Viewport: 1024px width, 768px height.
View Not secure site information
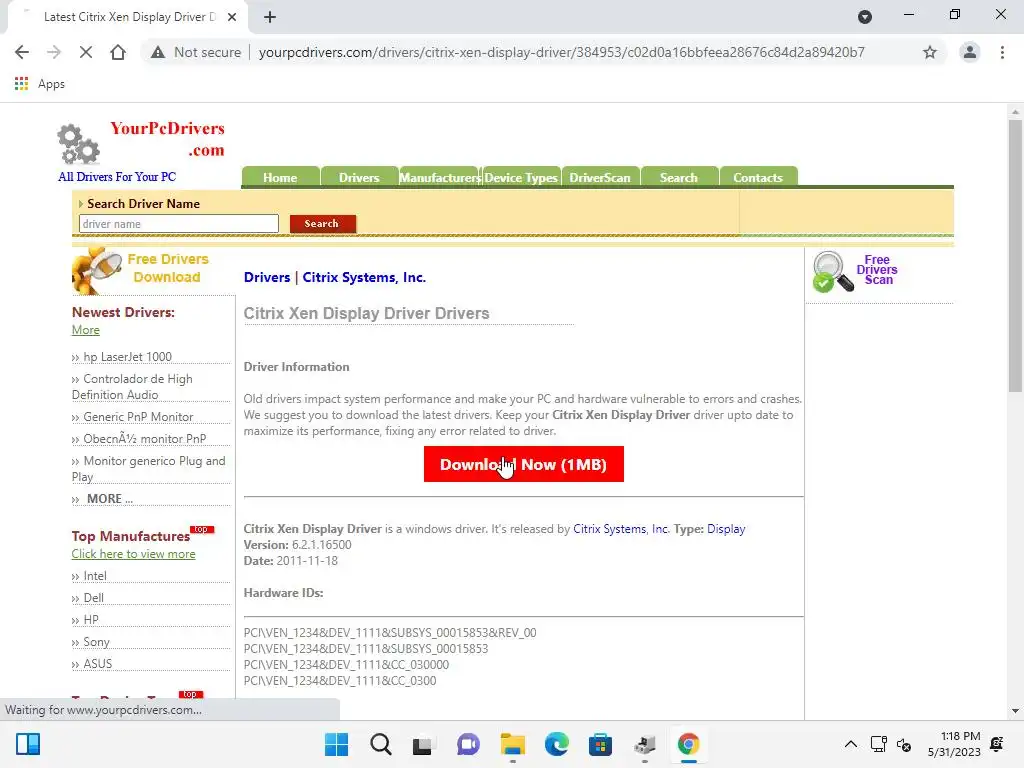pos(195,52)
